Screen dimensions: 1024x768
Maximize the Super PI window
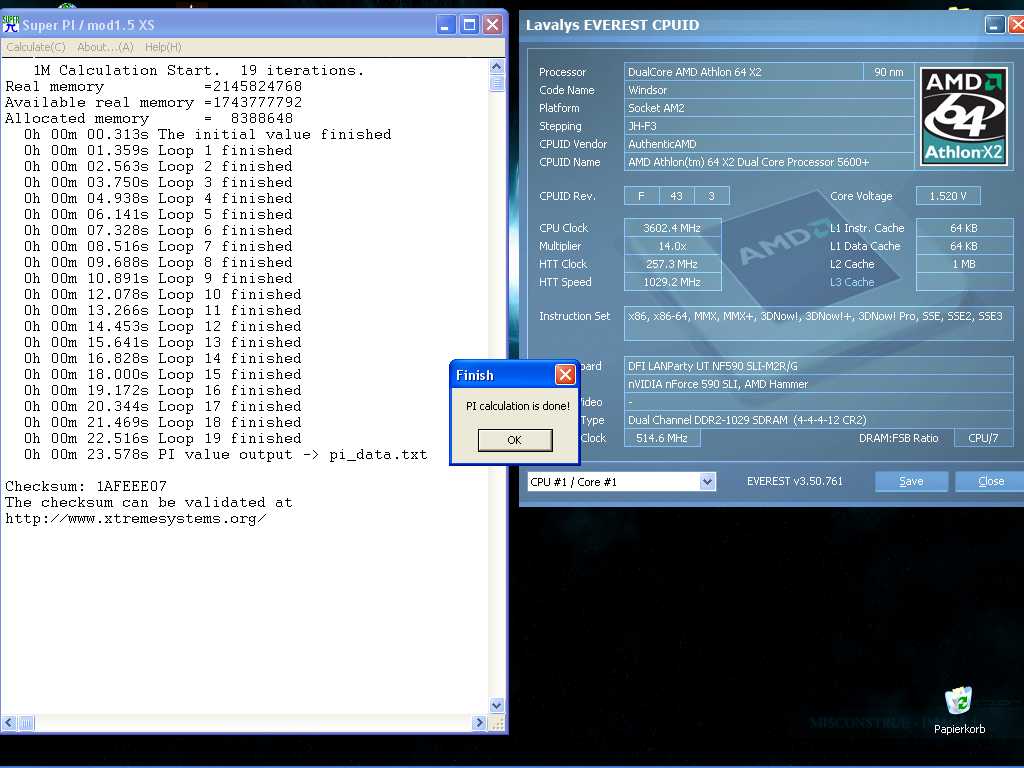click(470, 25)
